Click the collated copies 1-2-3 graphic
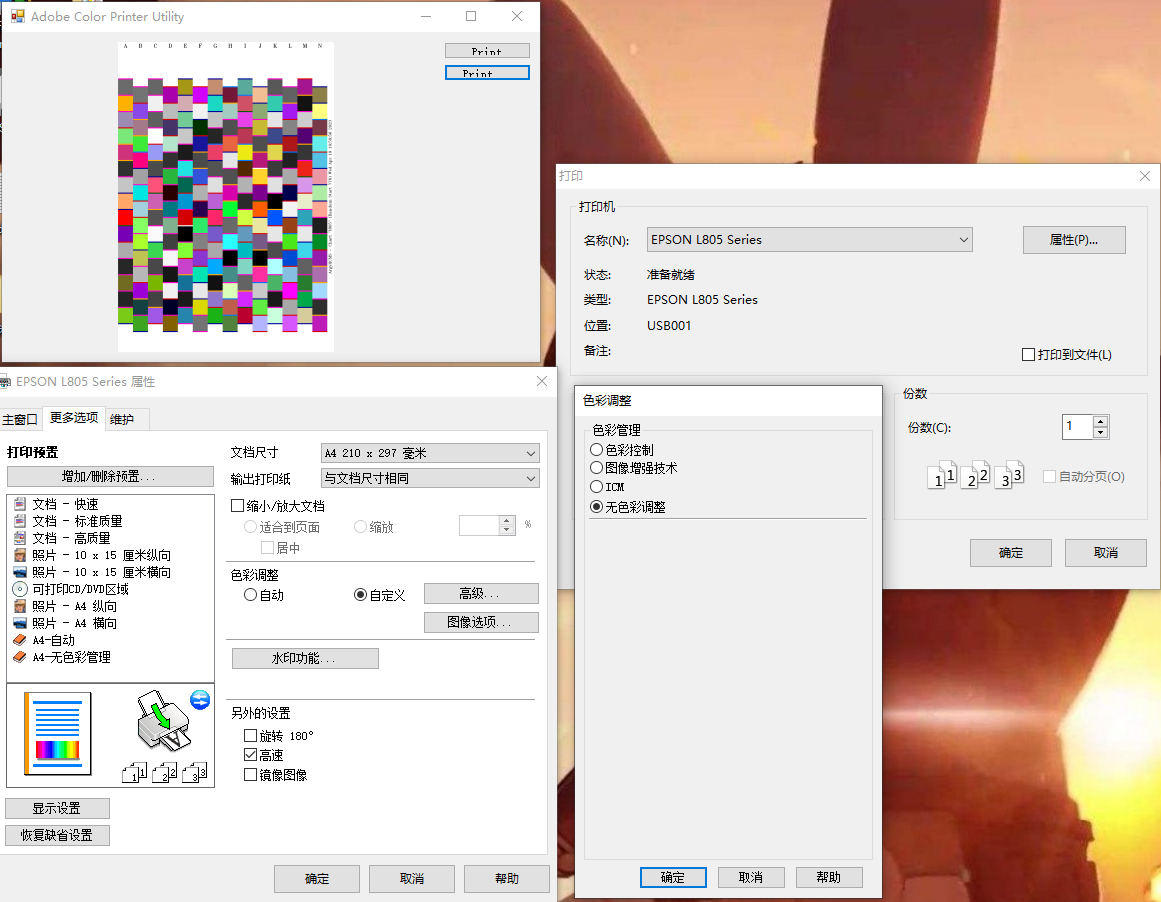1161x902 pixels. click(x=165, y=774)
